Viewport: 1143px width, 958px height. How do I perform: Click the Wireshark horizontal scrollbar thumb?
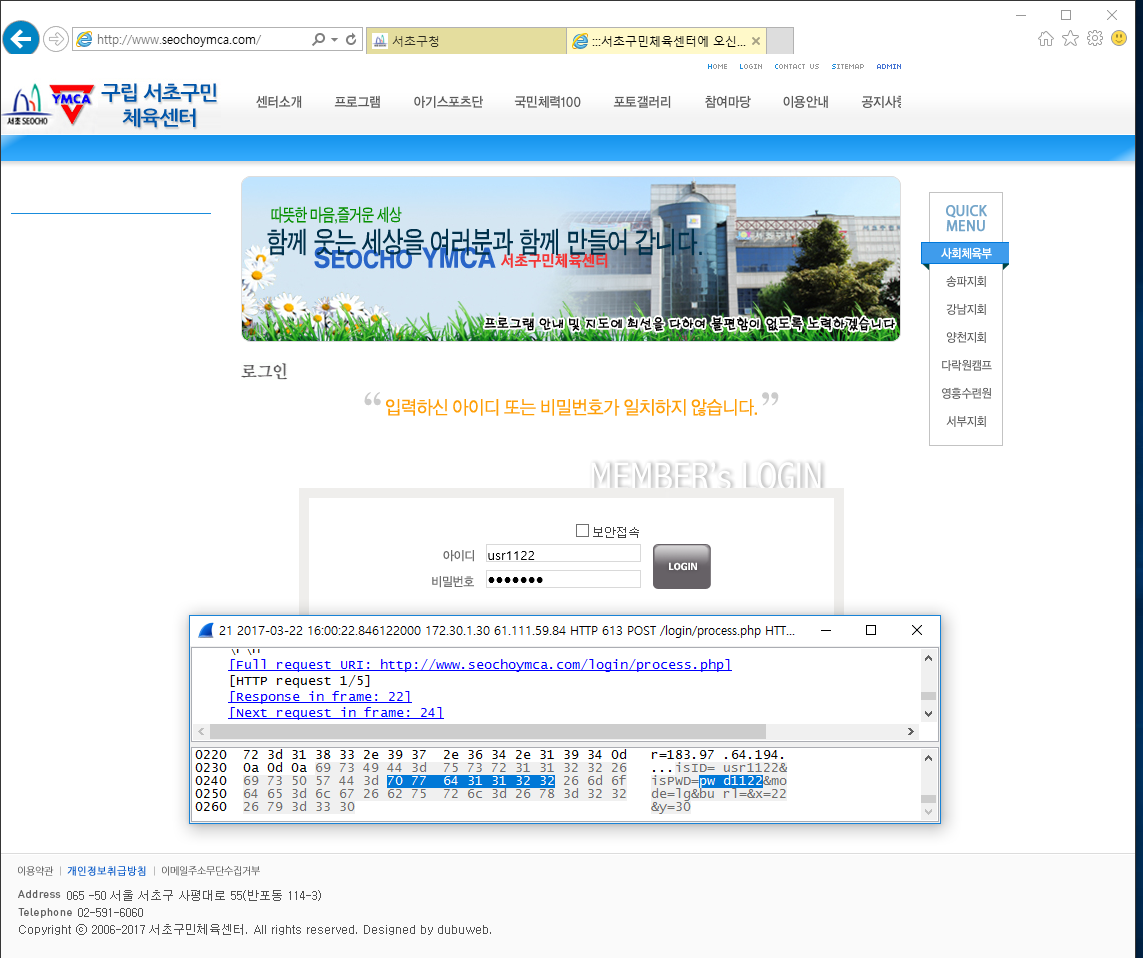coord(488,731)
